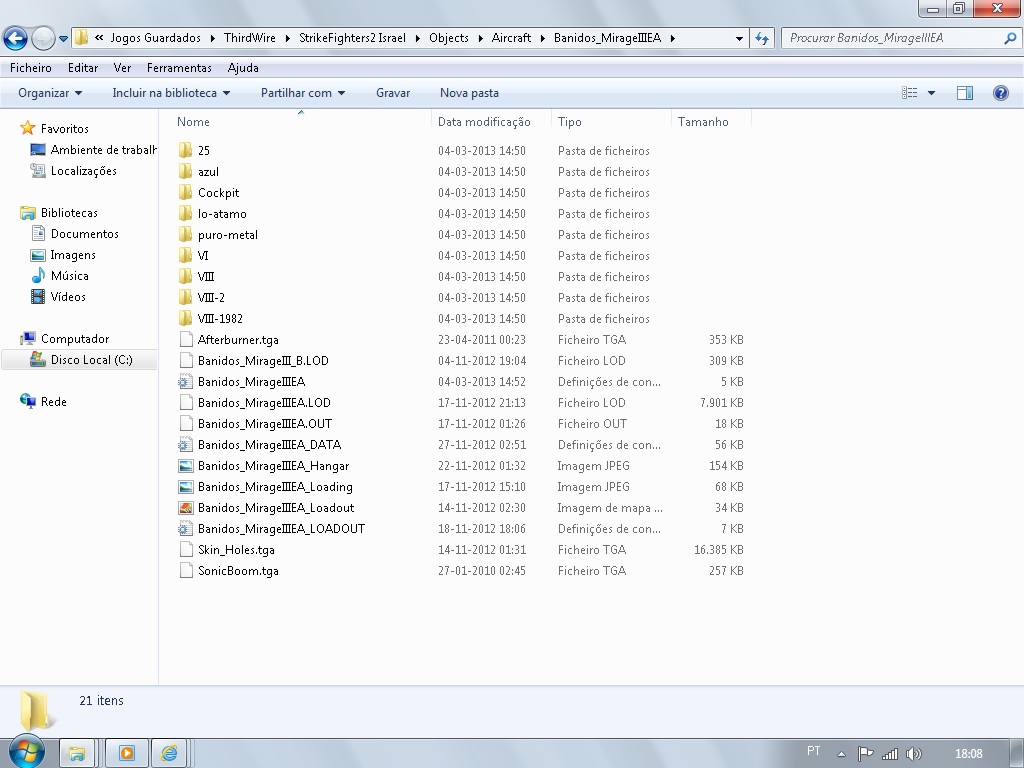Expand the arrow after Banidos_MirageIIIEA breadcrumb

672,38
